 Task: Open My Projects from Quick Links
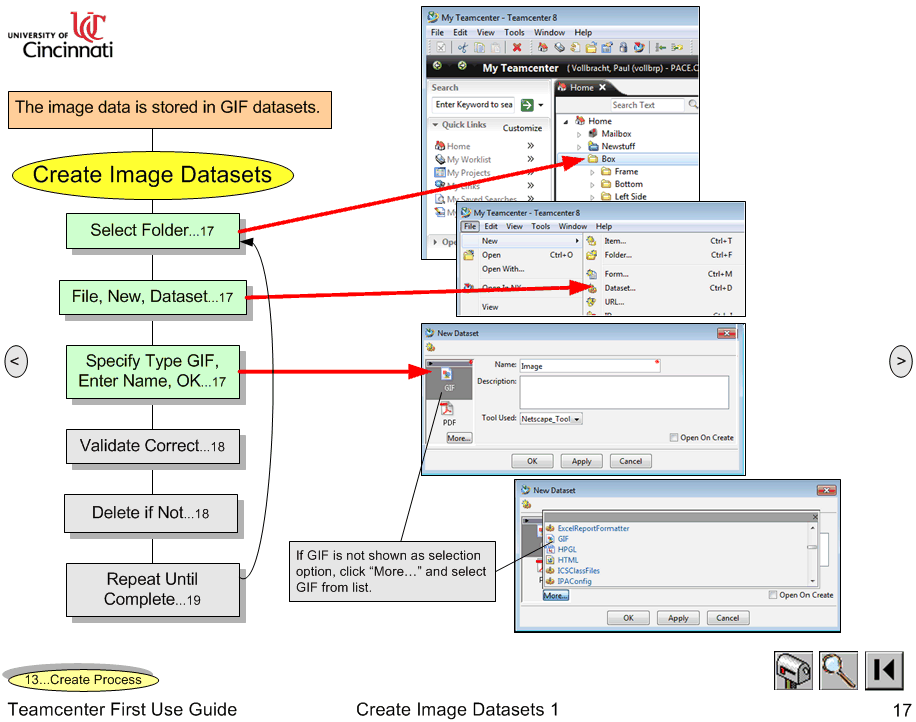pos(468,173)
